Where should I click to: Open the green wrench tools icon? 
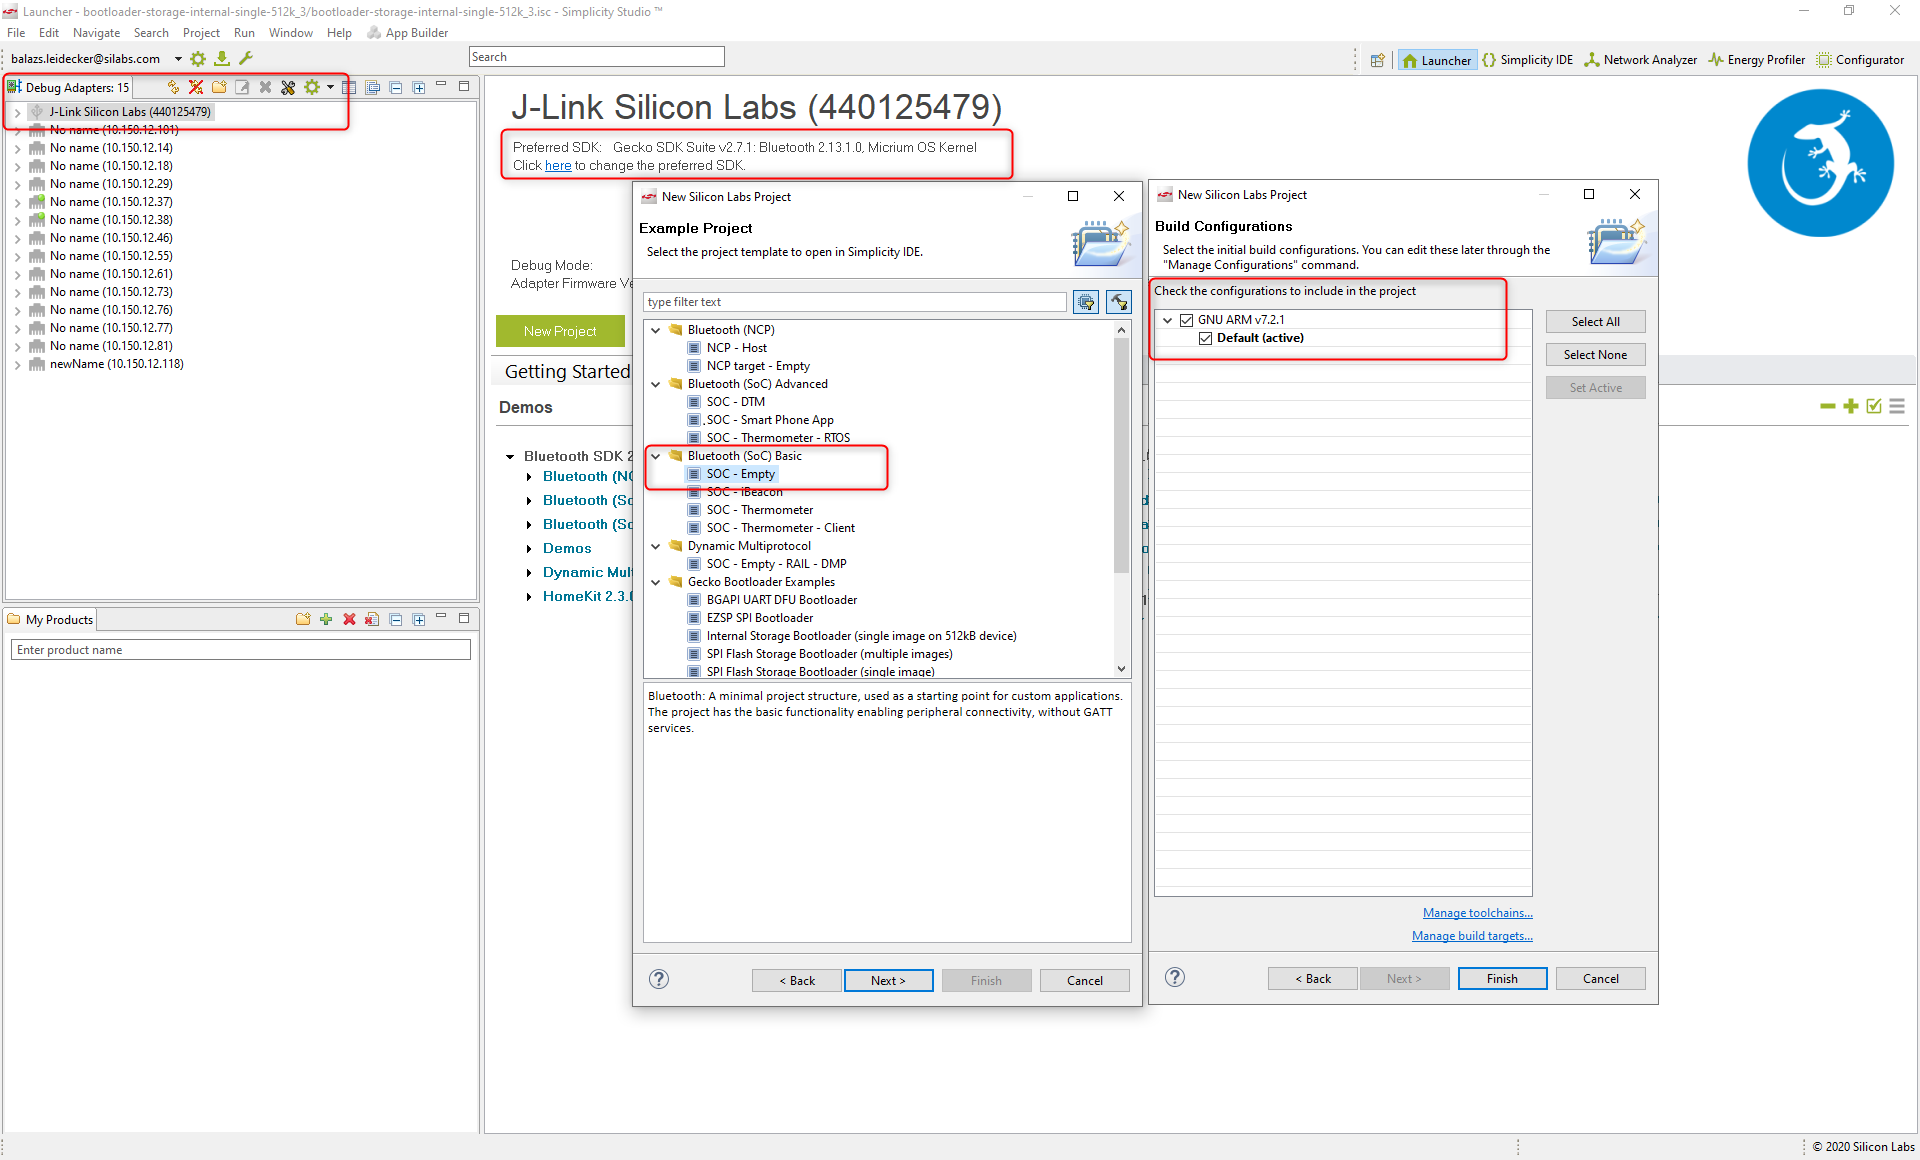[x=246, y=59]
